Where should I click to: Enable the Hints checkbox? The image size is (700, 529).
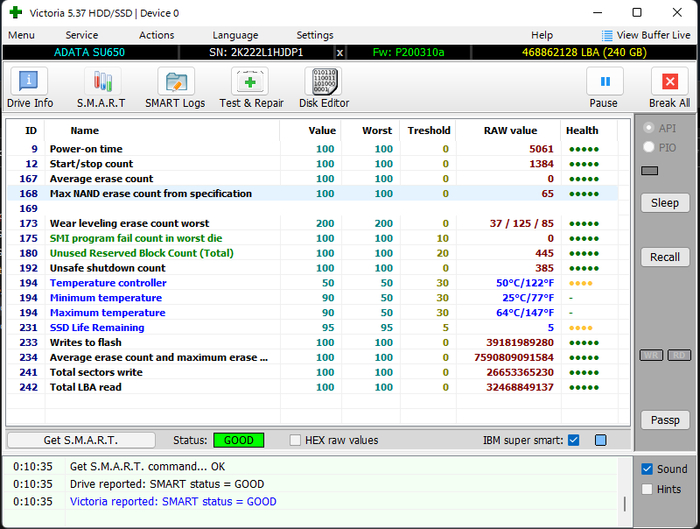(x=647, y=489)
